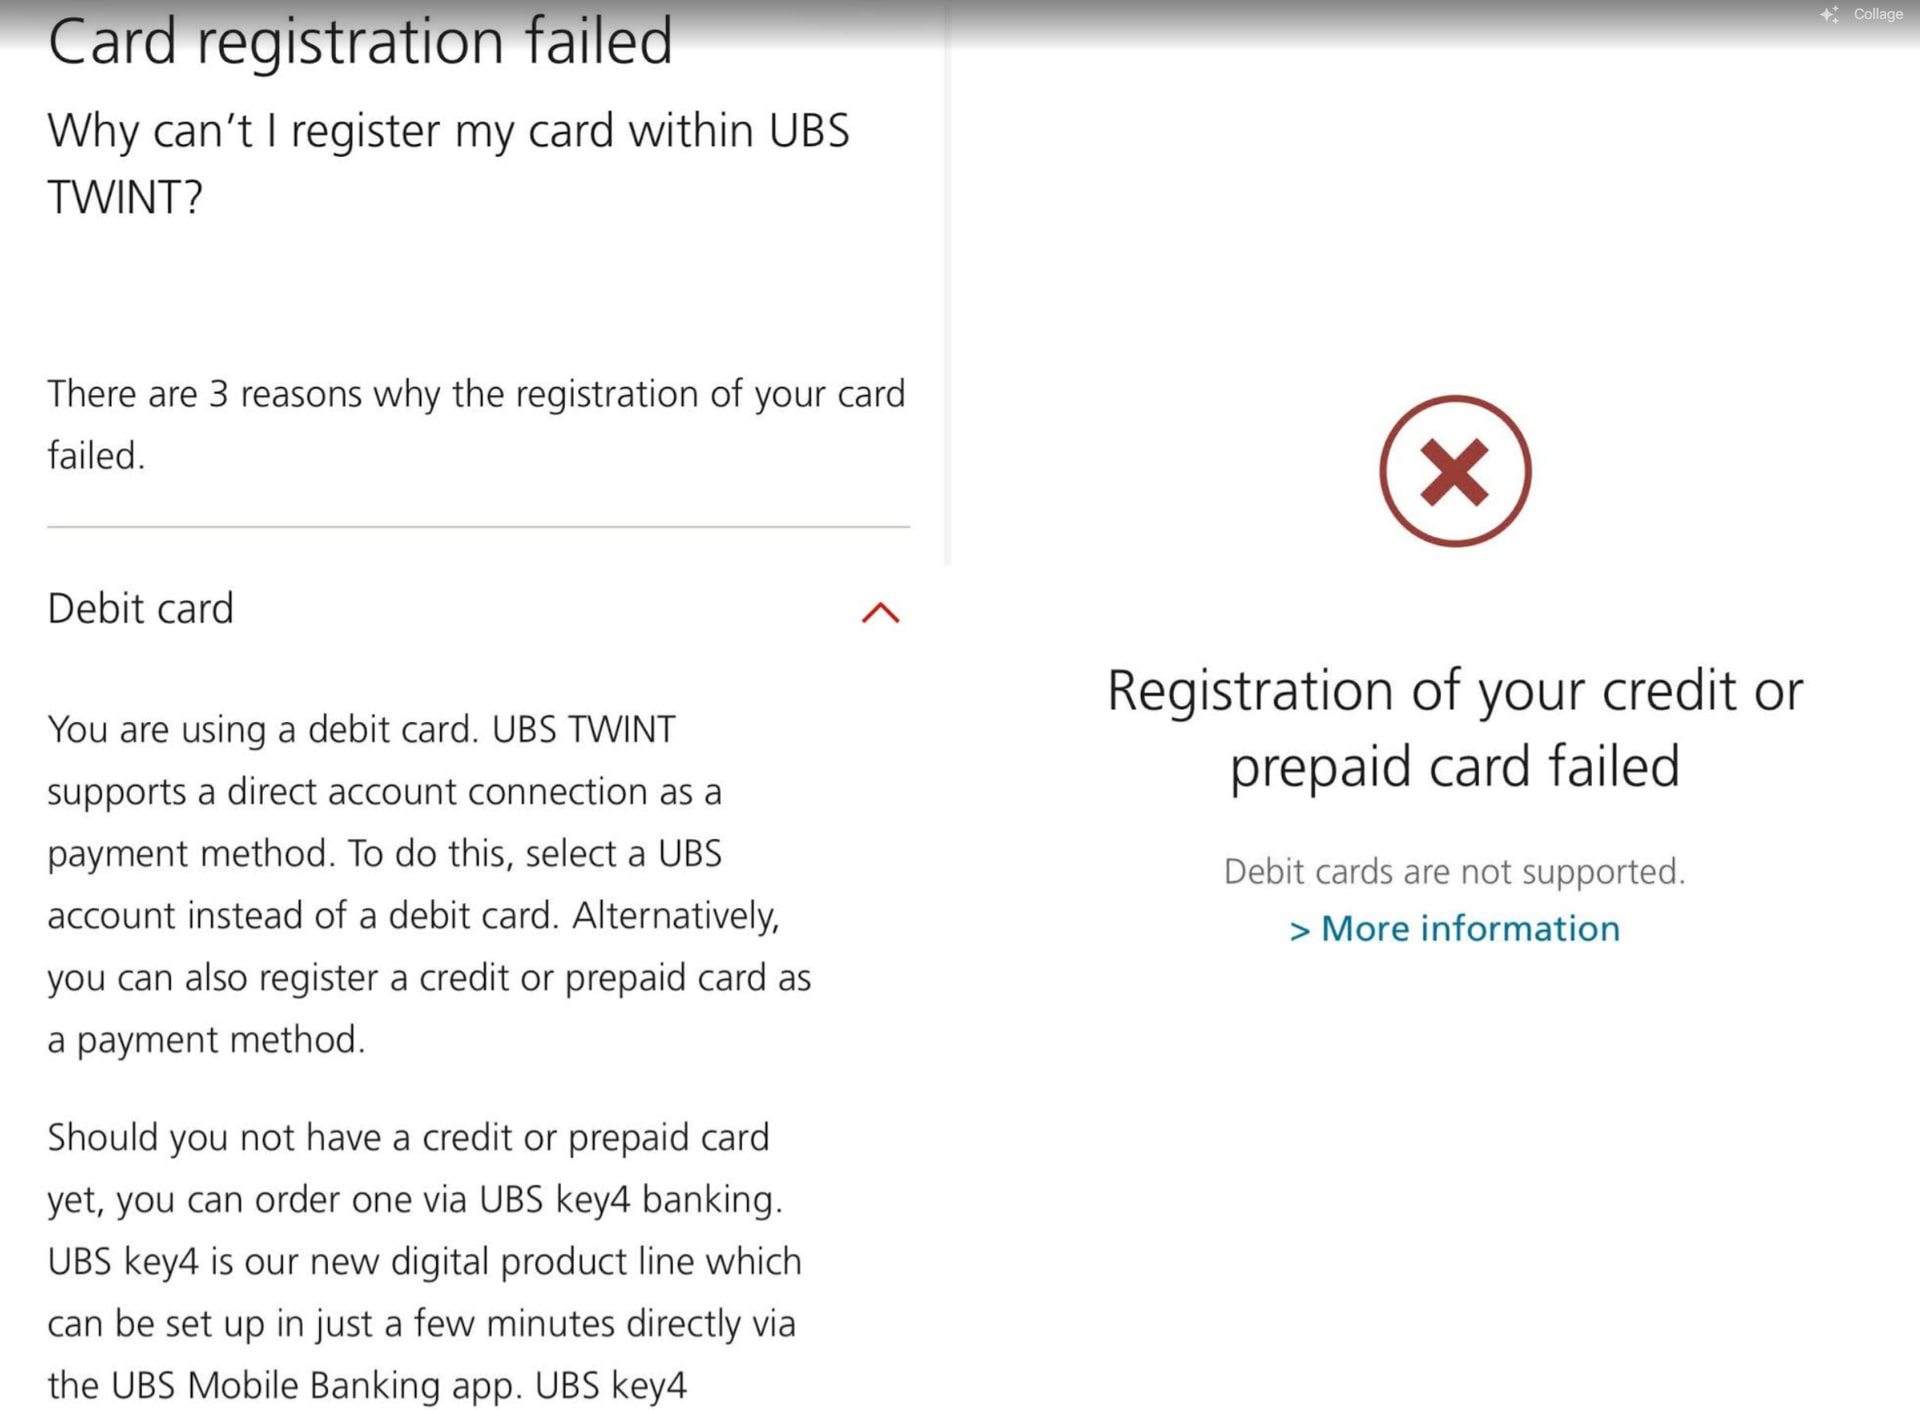Collapse the Debit card section chevron
This screenshot has width=1920, height=1410.
coord(880,612)
